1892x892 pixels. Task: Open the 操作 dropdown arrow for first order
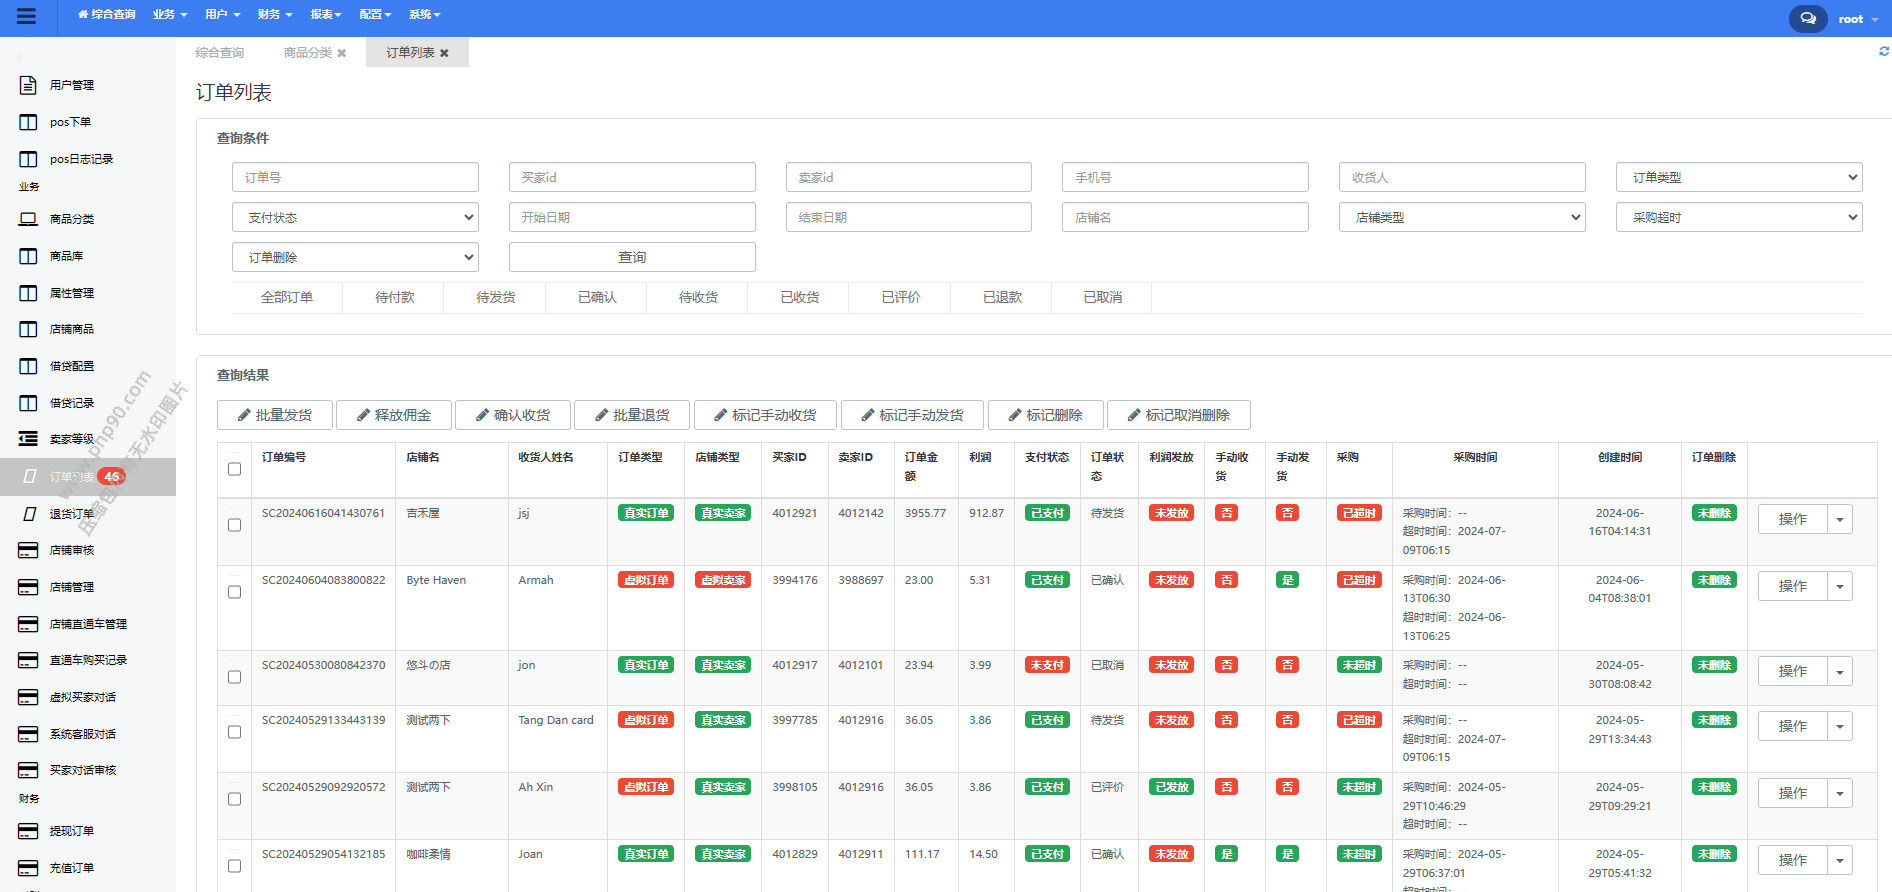1839,520
